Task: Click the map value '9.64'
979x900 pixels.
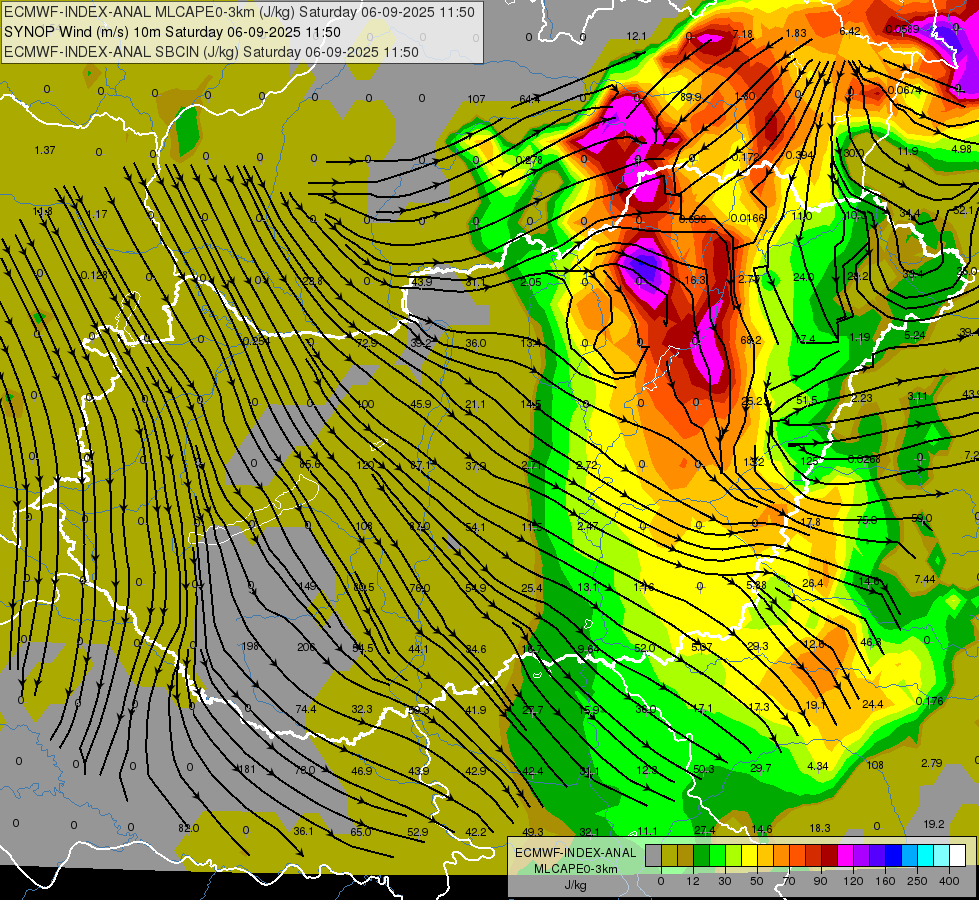Action: (588, 649)
